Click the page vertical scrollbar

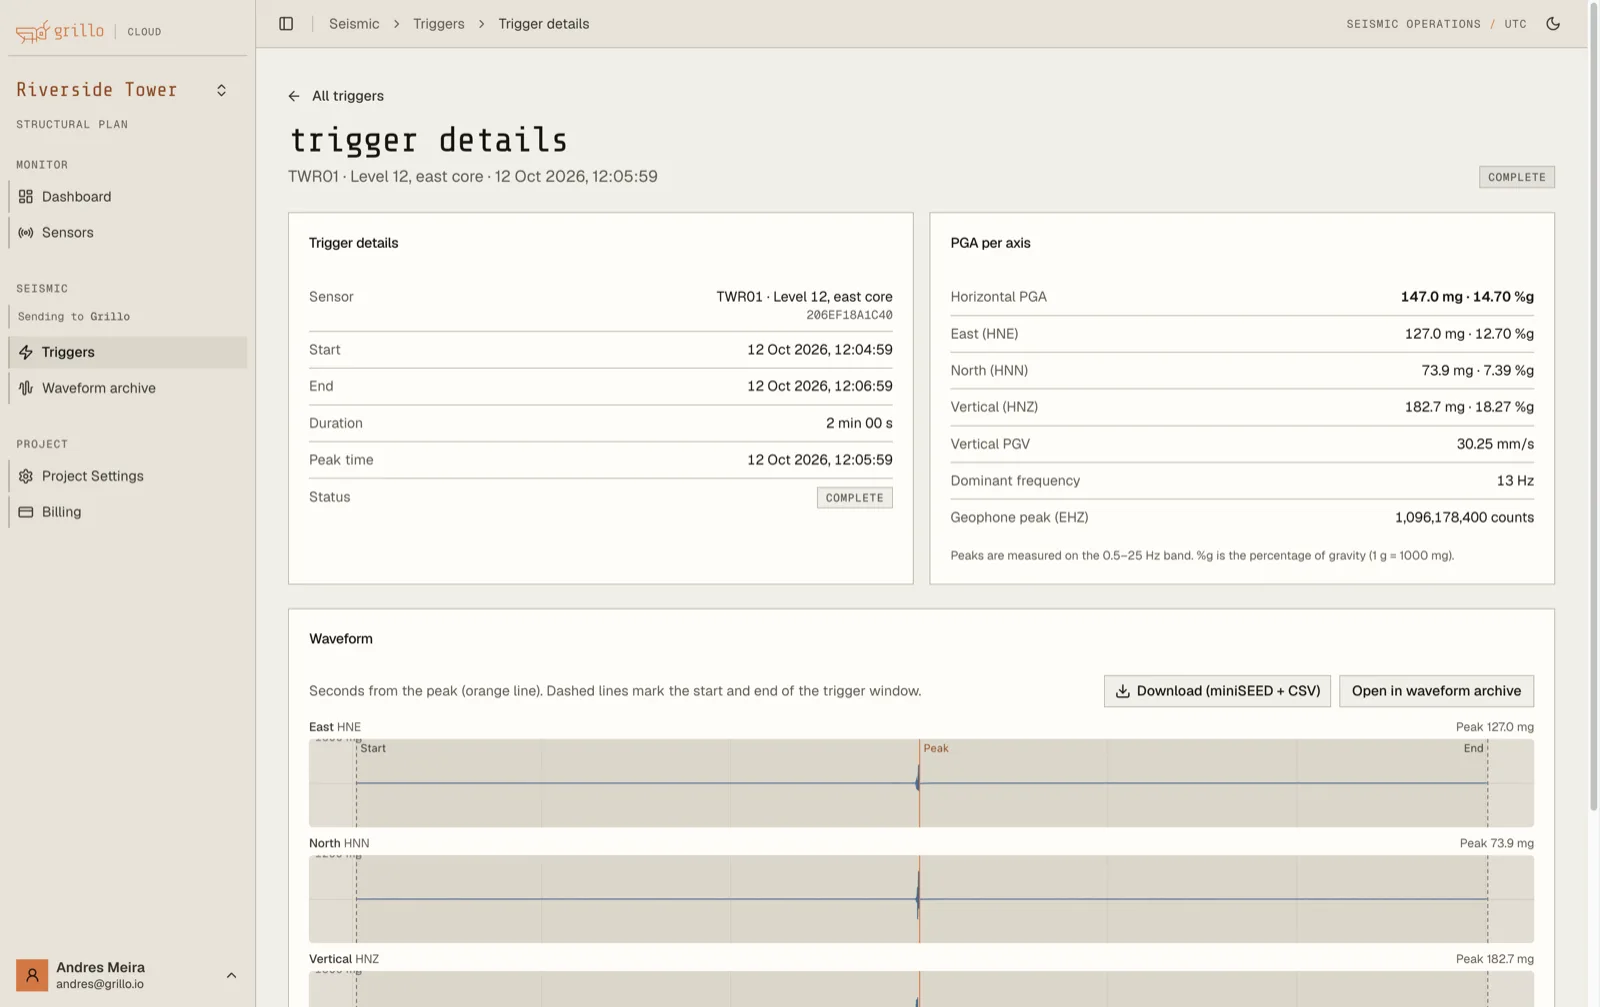tap(1594, 405)
